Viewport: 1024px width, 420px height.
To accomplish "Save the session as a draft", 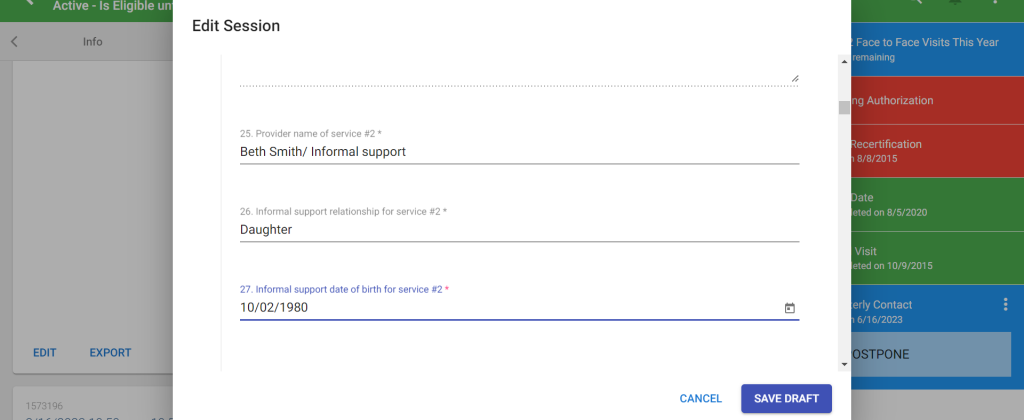I will (786, 398).
